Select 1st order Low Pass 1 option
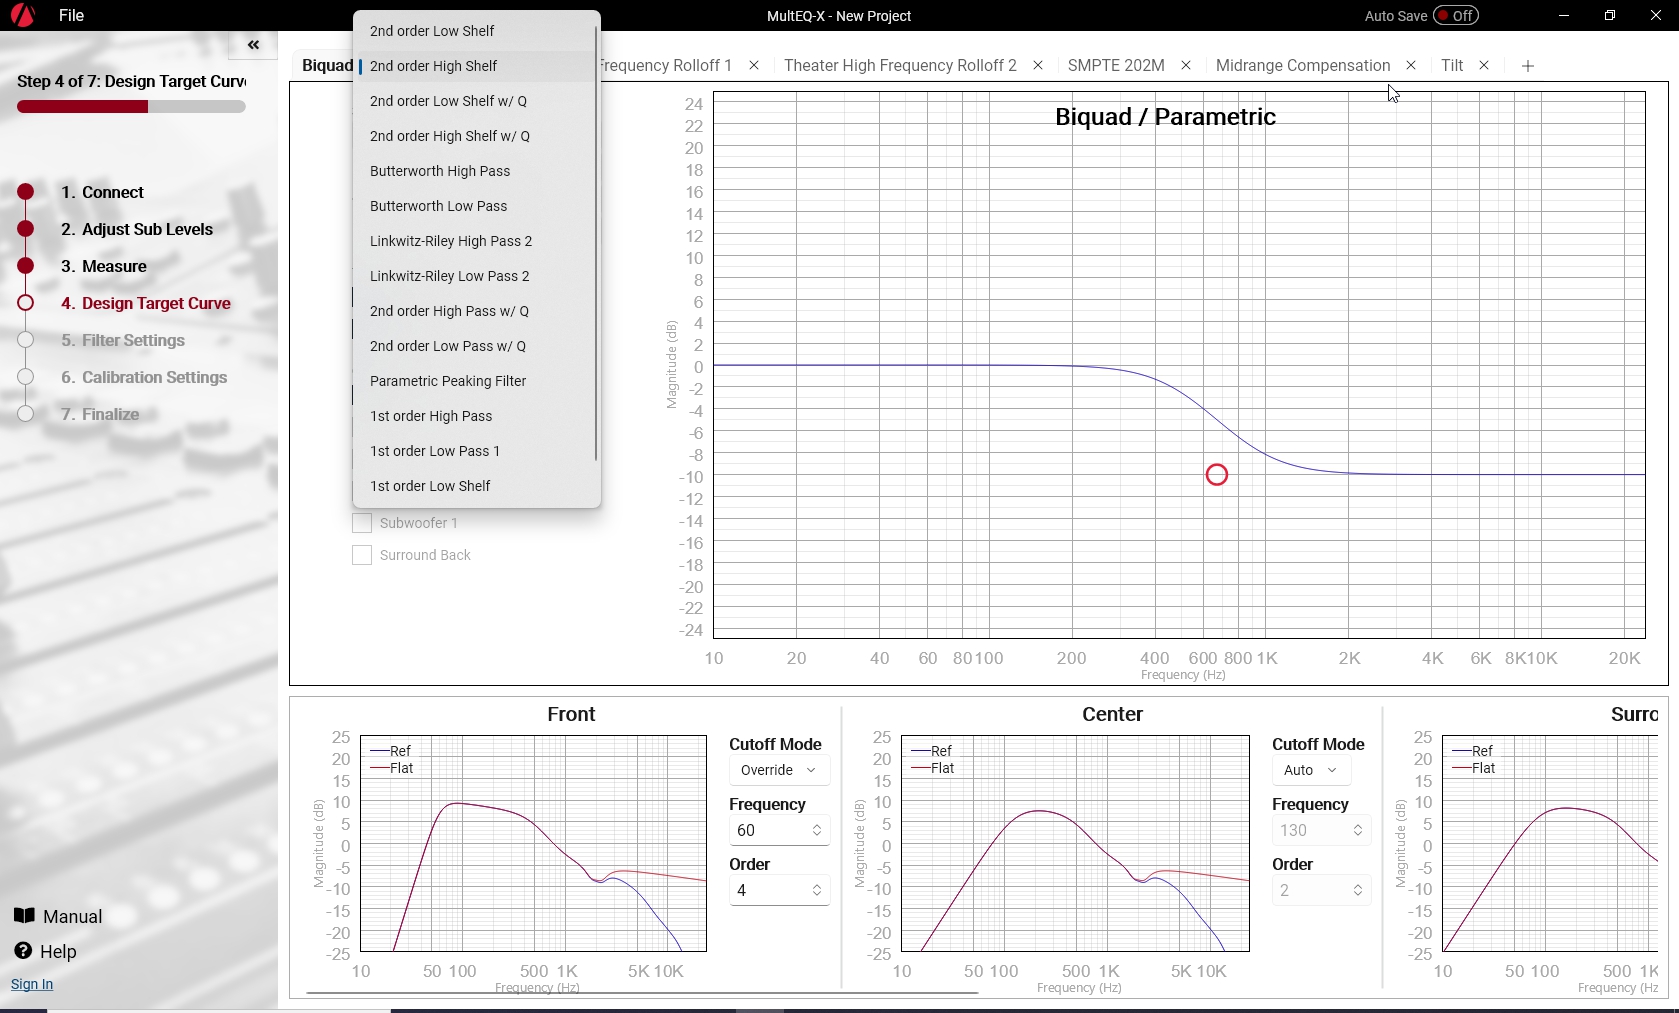The height and width of the screenshot is (1013, 1679). (x=474, y=451)
